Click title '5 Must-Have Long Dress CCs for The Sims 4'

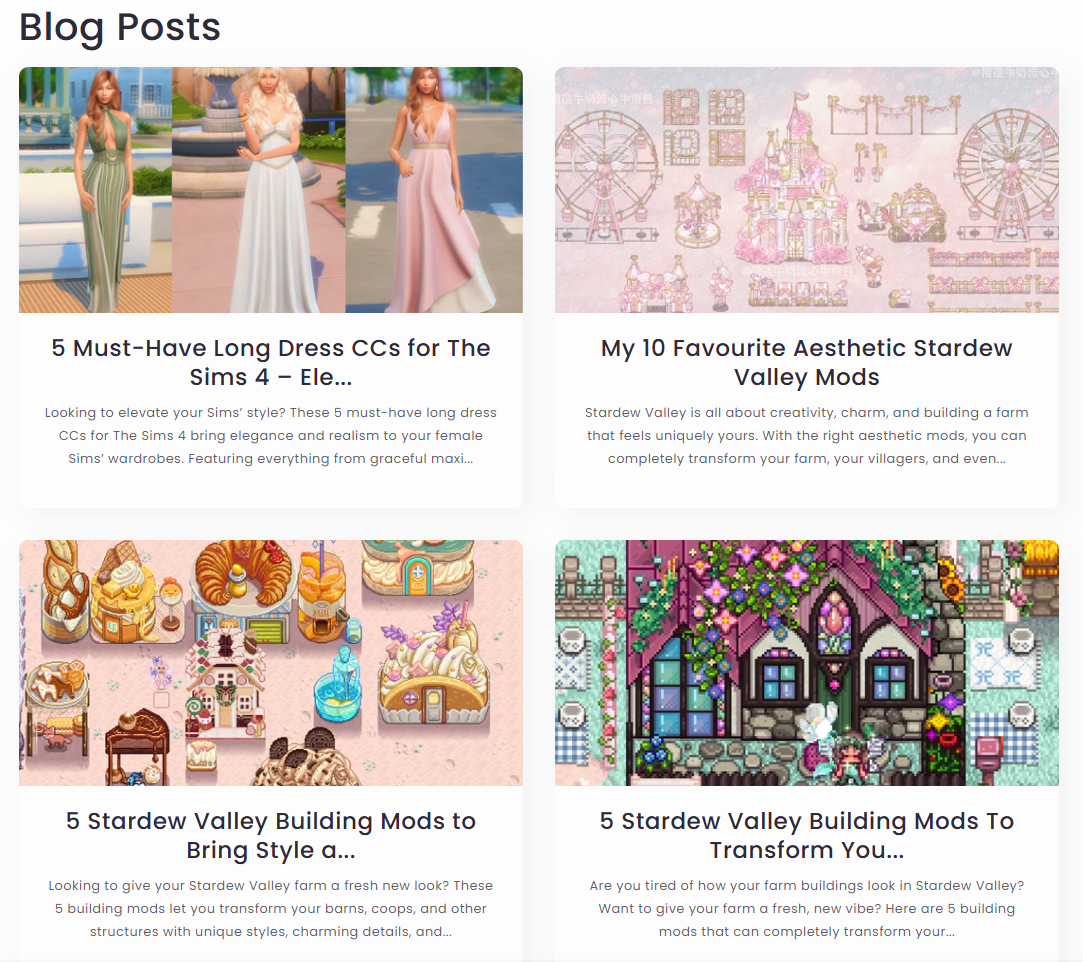point(271,363)
